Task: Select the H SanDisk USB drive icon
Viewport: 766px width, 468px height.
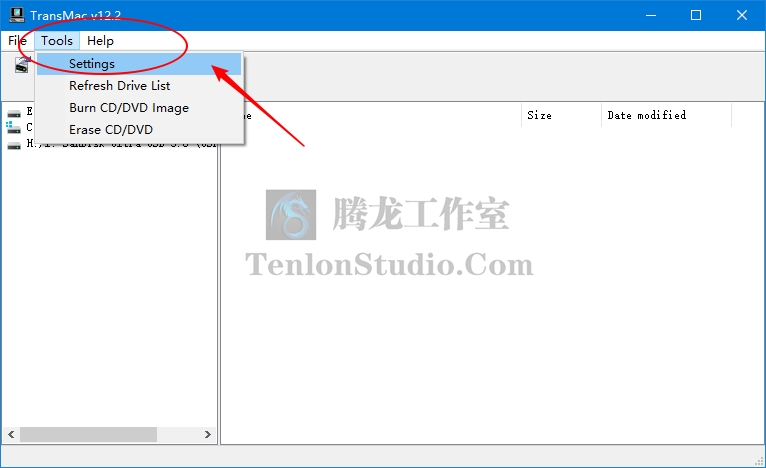Action: point(14,145)
